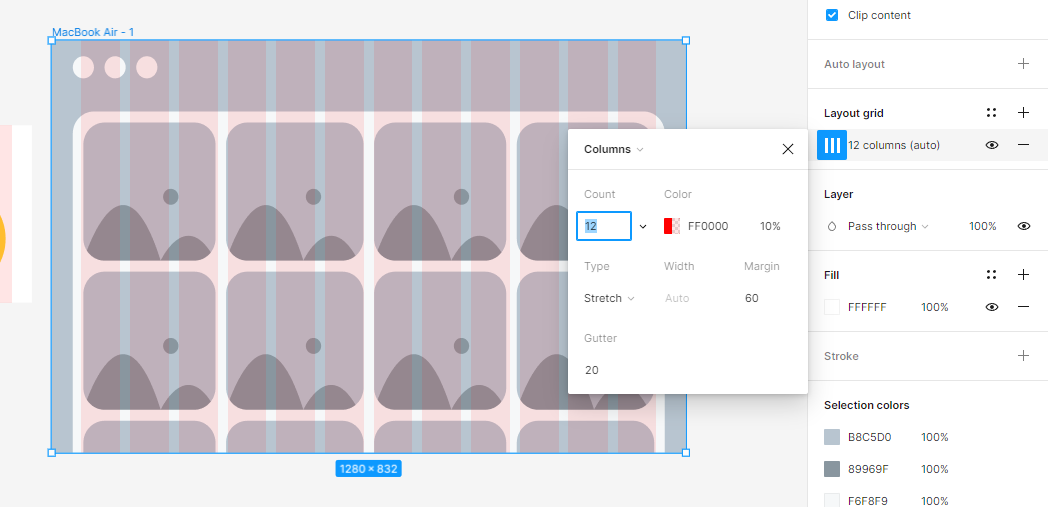Add a stroke with plus icon

tap(1023, 355)
